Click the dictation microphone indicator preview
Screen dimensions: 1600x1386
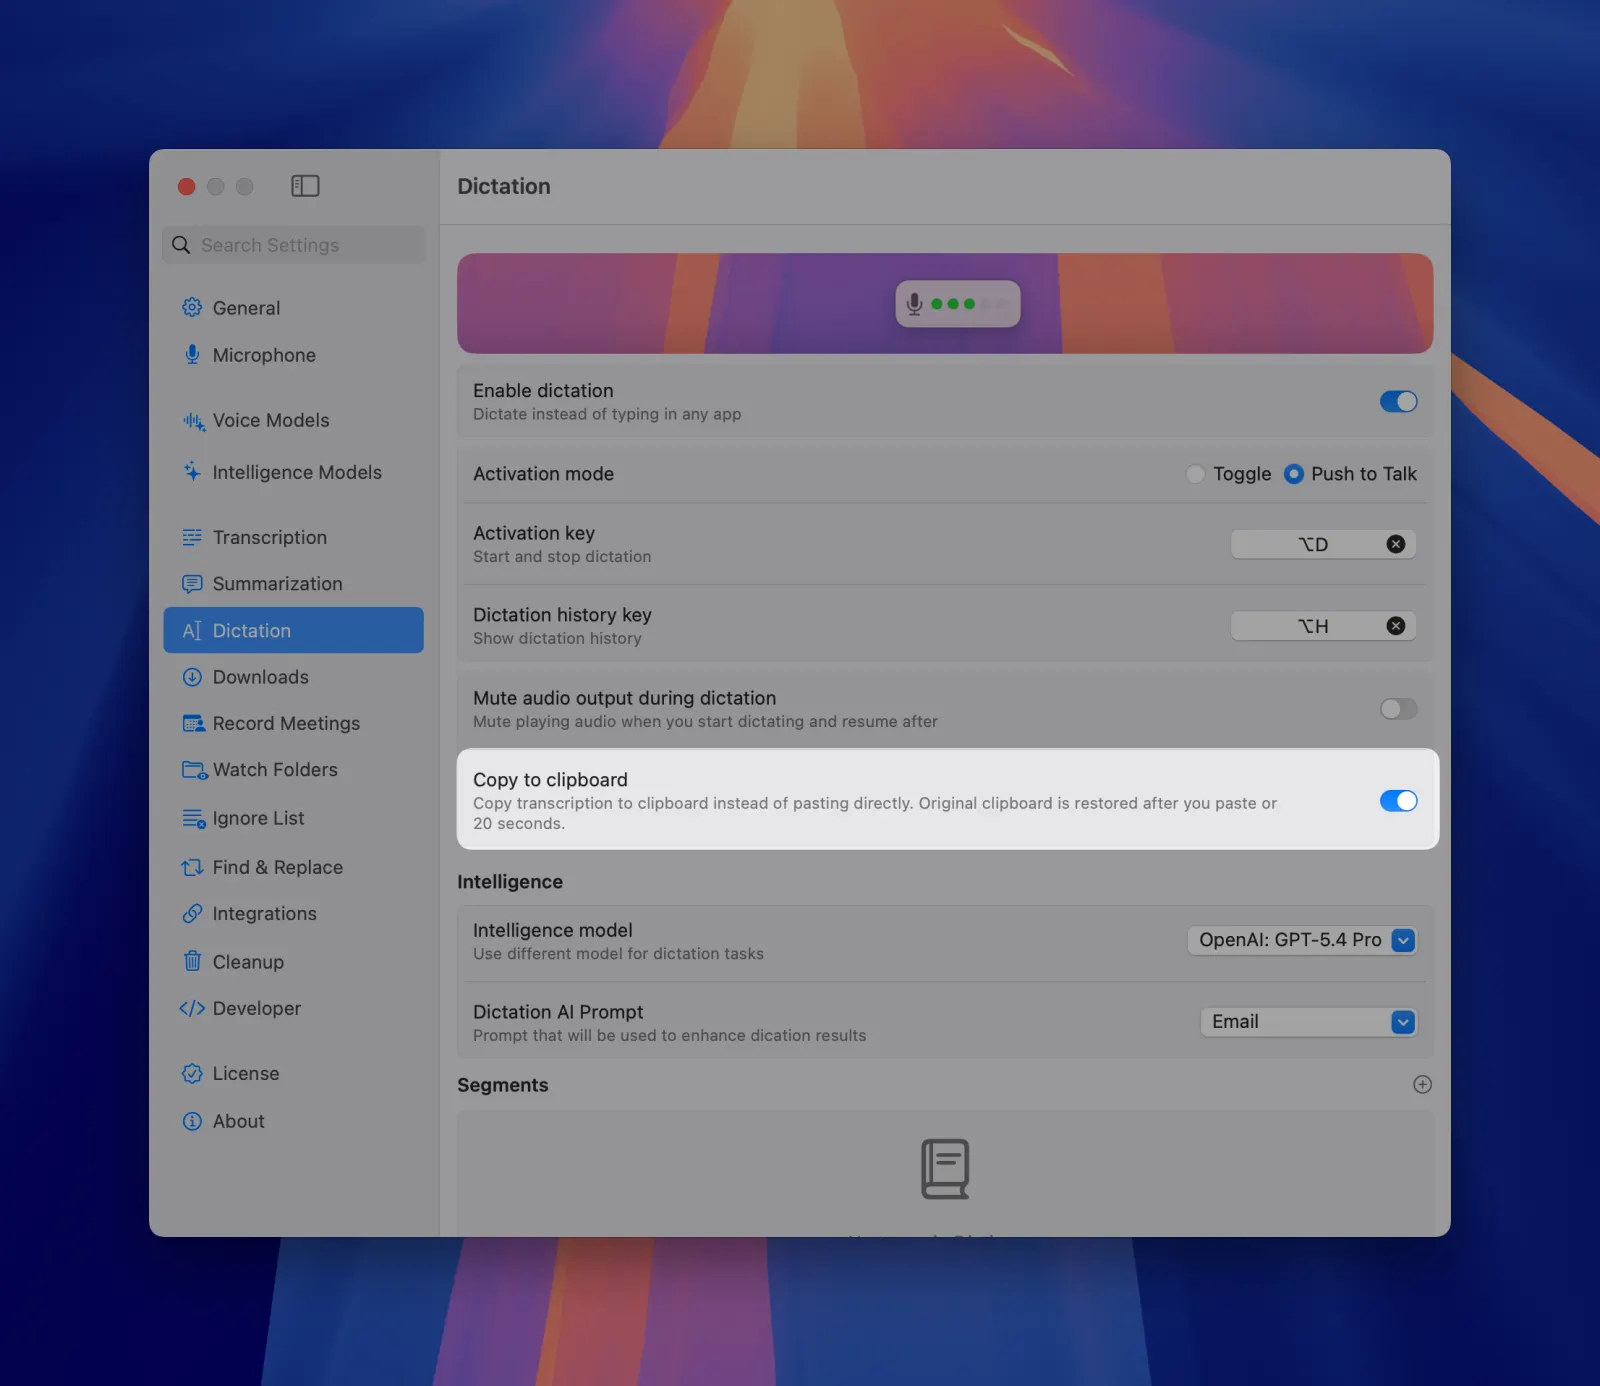(x=957, y=304)
